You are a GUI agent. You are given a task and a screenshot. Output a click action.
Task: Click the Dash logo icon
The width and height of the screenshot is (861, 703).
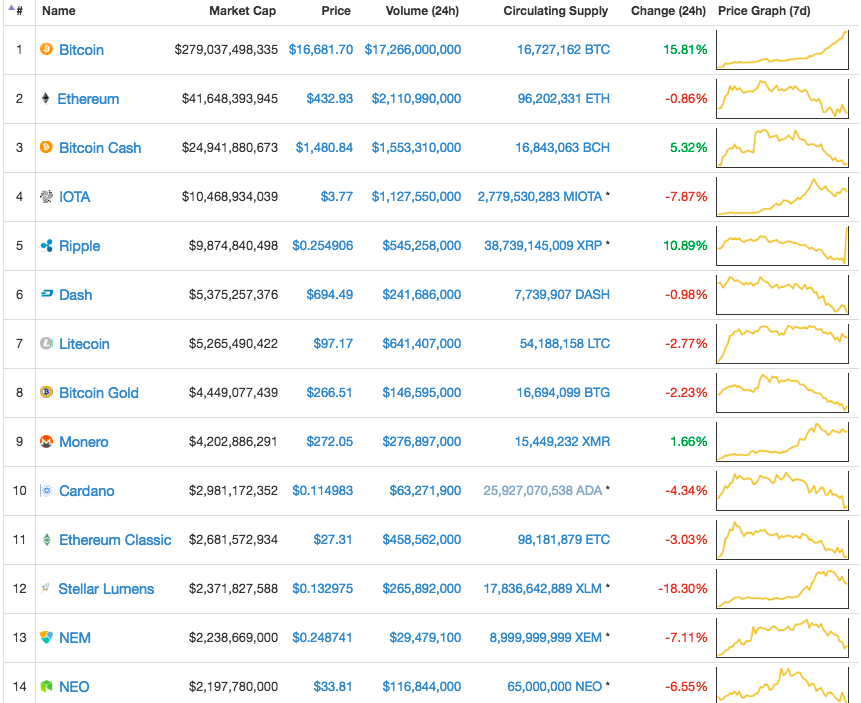click(x=46, y=294)
